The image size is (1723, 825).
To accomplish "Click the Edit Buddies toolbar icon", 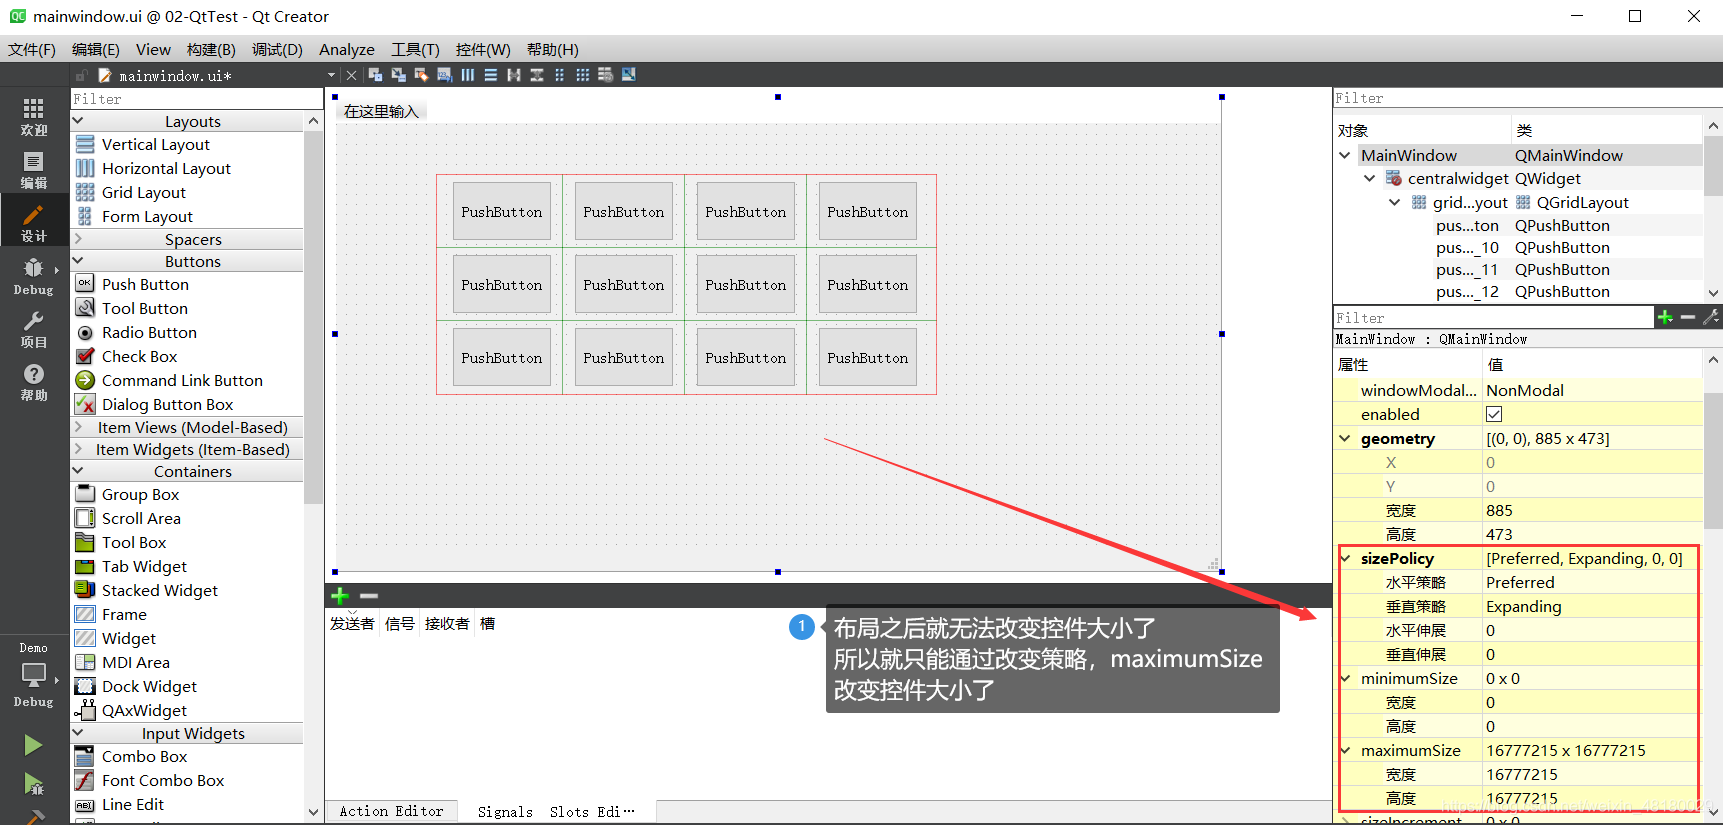I will (421, 75).
